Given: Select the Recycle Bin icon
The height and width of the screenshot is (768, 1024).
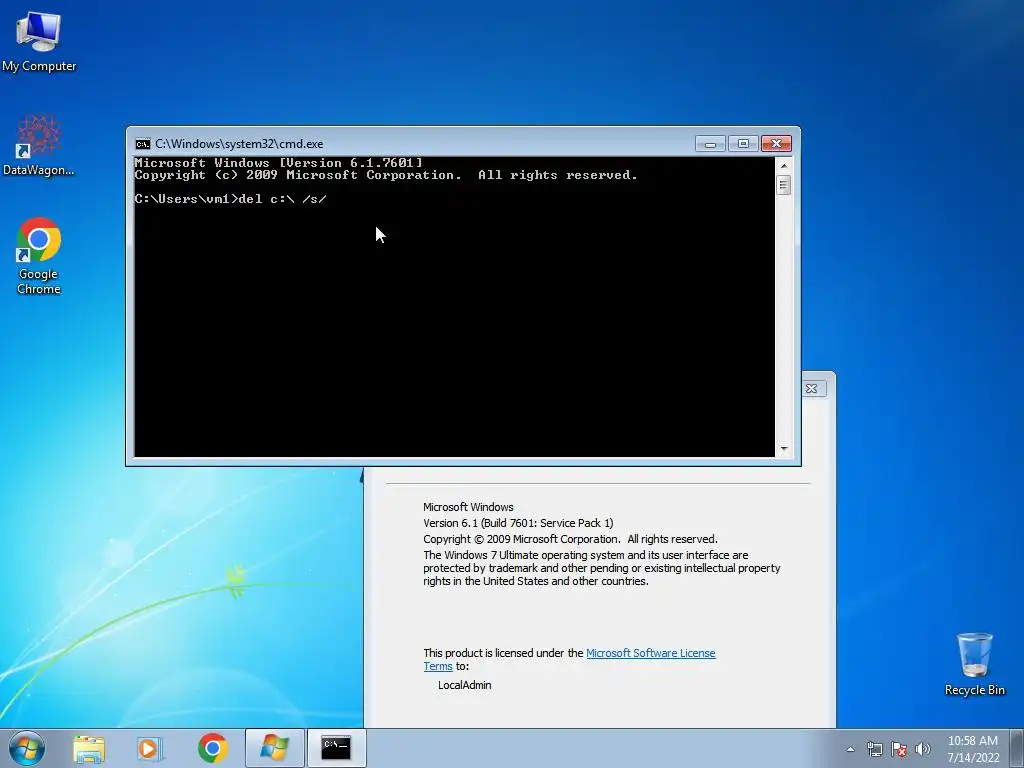Looking at the screenshot, I should [974, 664].
